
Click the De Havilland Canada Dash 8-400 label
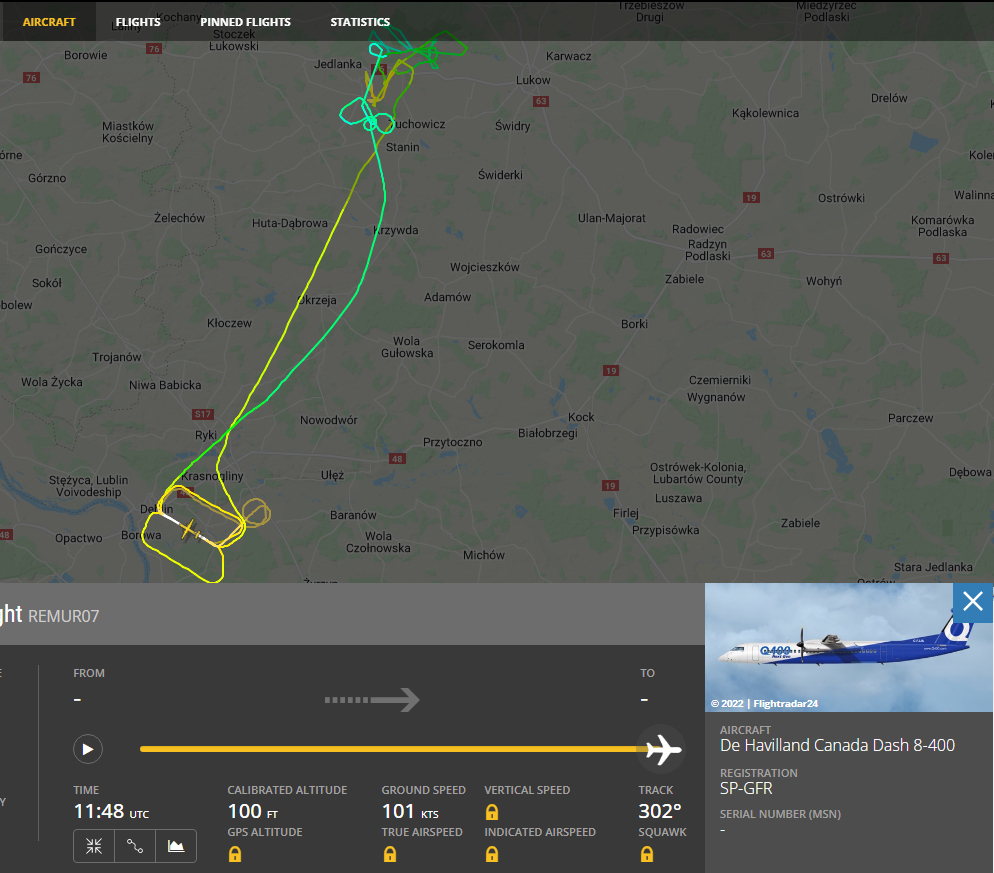(x=837, y=746)
